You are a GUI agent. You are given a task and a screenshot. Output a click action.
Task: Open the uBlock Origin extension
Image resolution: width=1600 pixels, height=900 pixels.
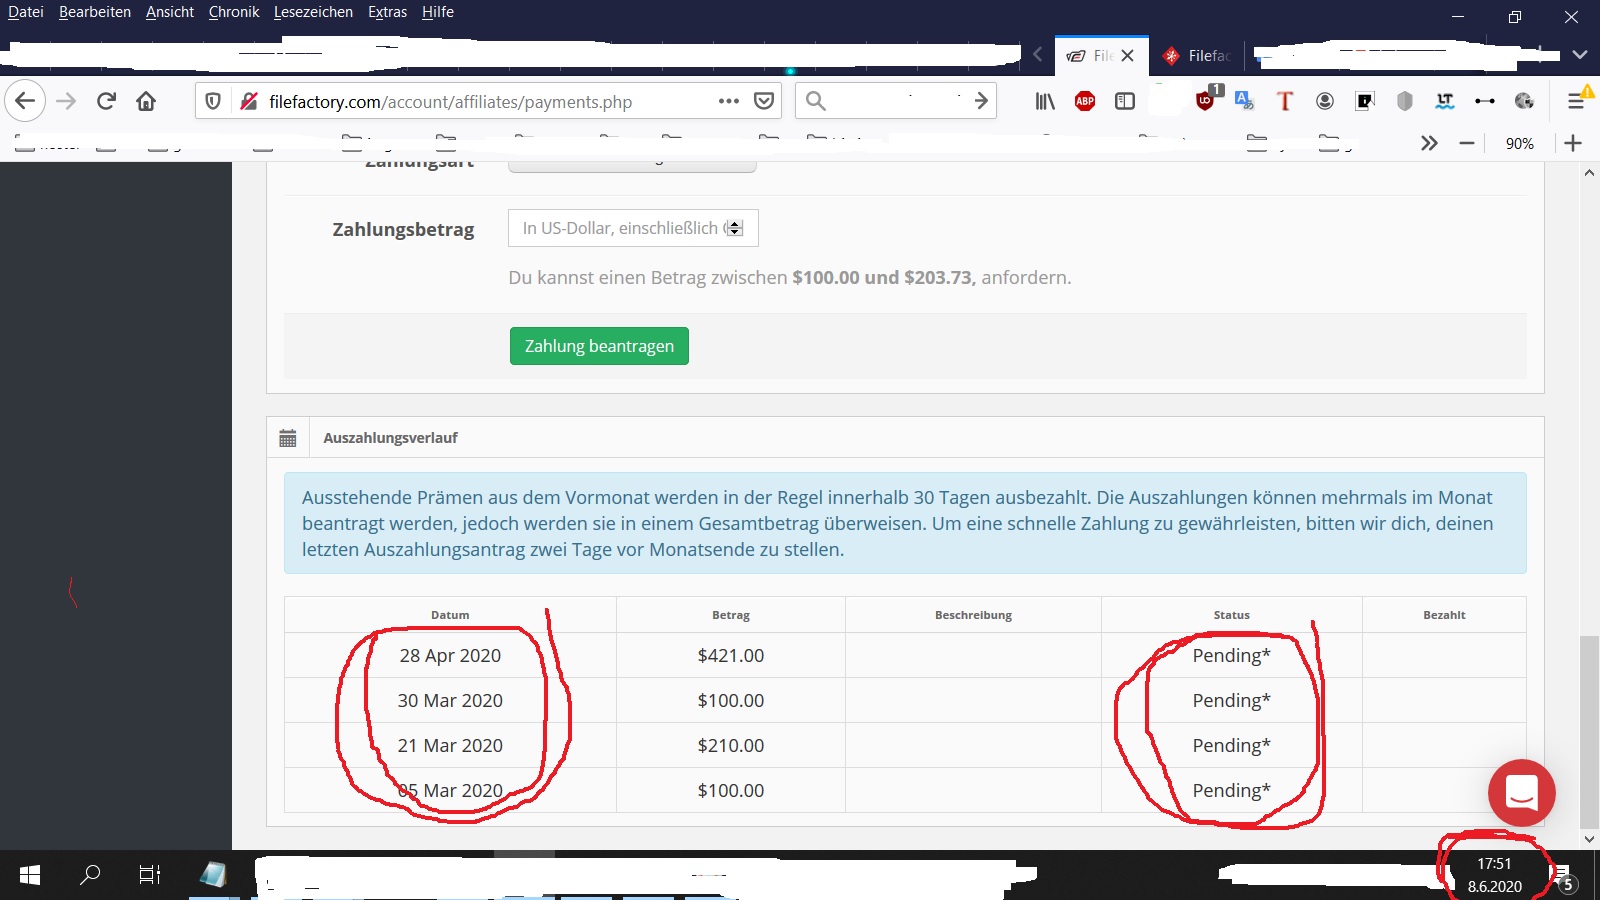[x=1207, y=99]
